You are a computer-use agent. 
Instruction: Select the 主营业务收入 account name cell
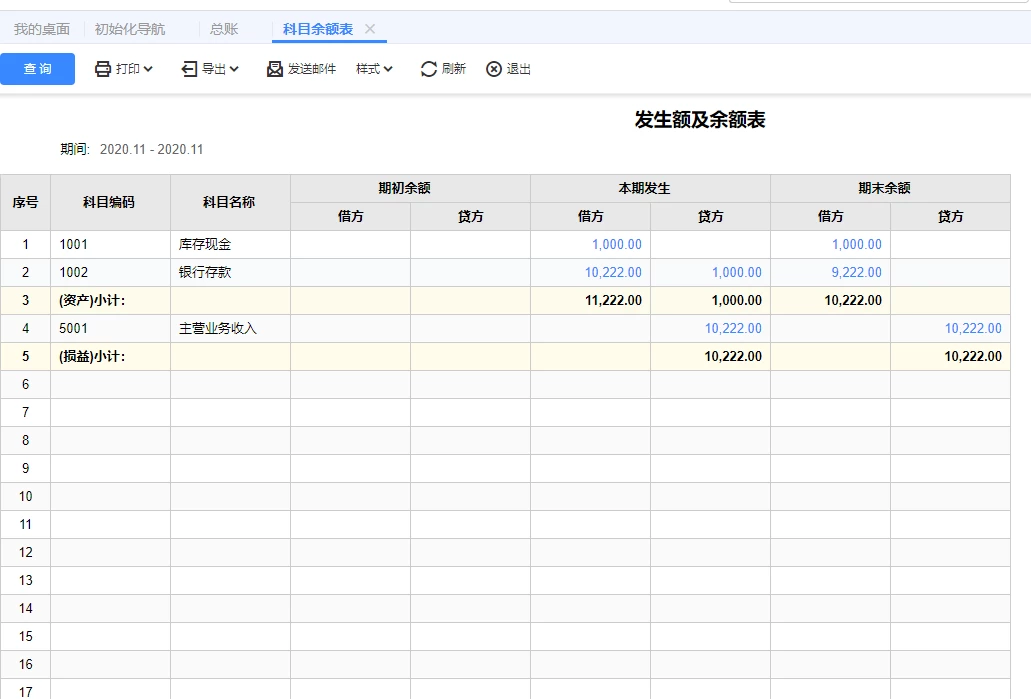coord(218,328)
